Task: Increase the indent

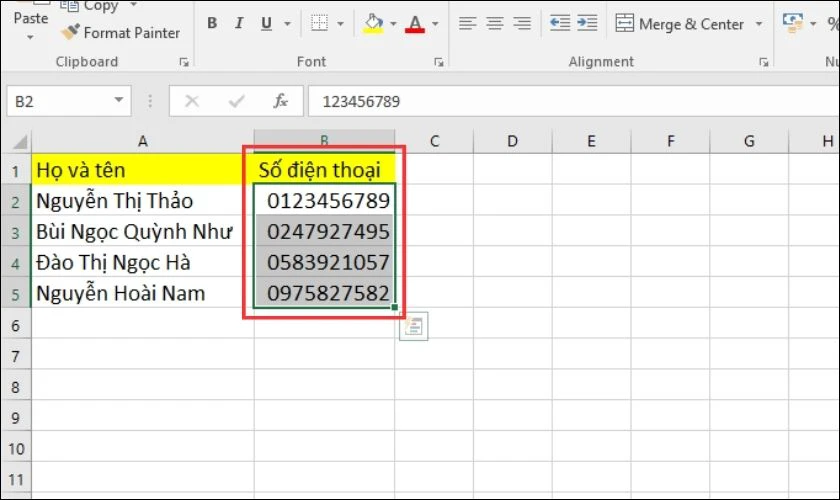Action: [587, 23]
